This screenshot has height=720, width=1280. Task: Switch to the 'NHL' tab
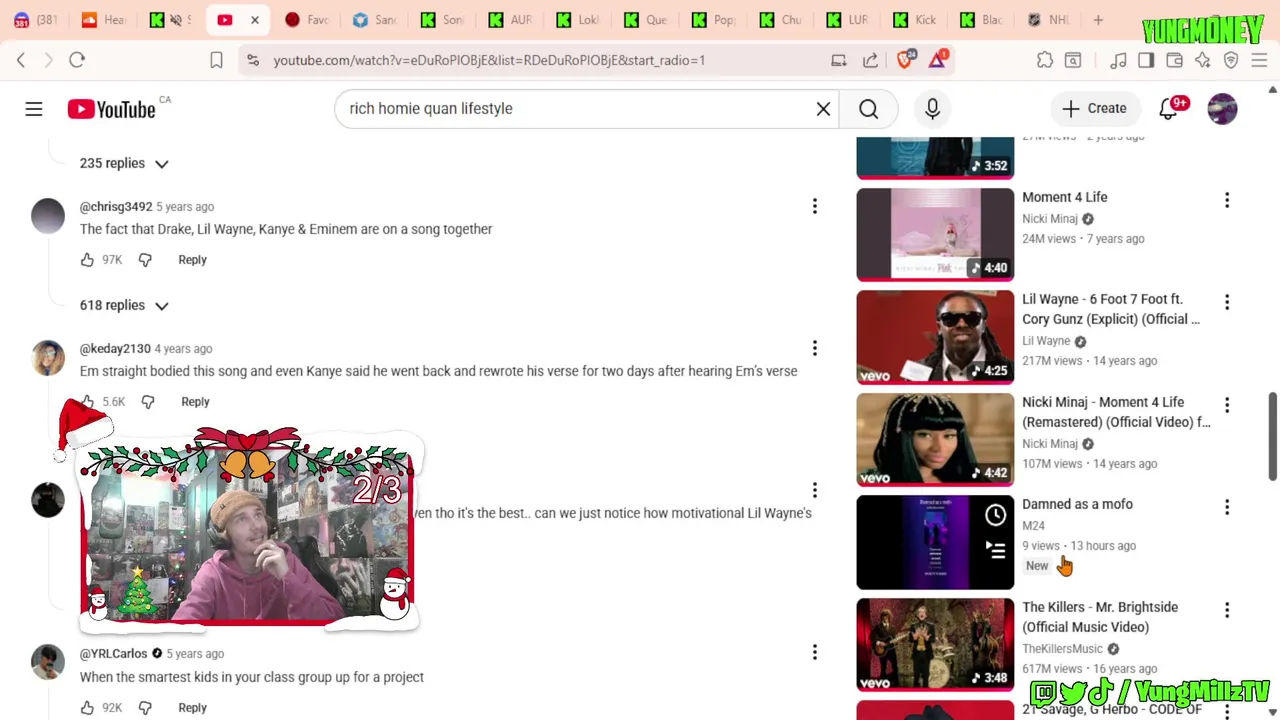click(x=1048, y=20)
